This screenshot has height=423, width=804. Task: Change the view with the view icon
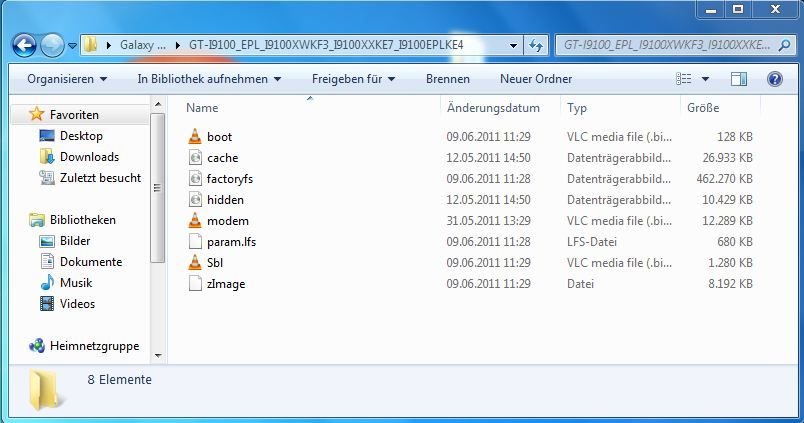(x=684, y=79)
